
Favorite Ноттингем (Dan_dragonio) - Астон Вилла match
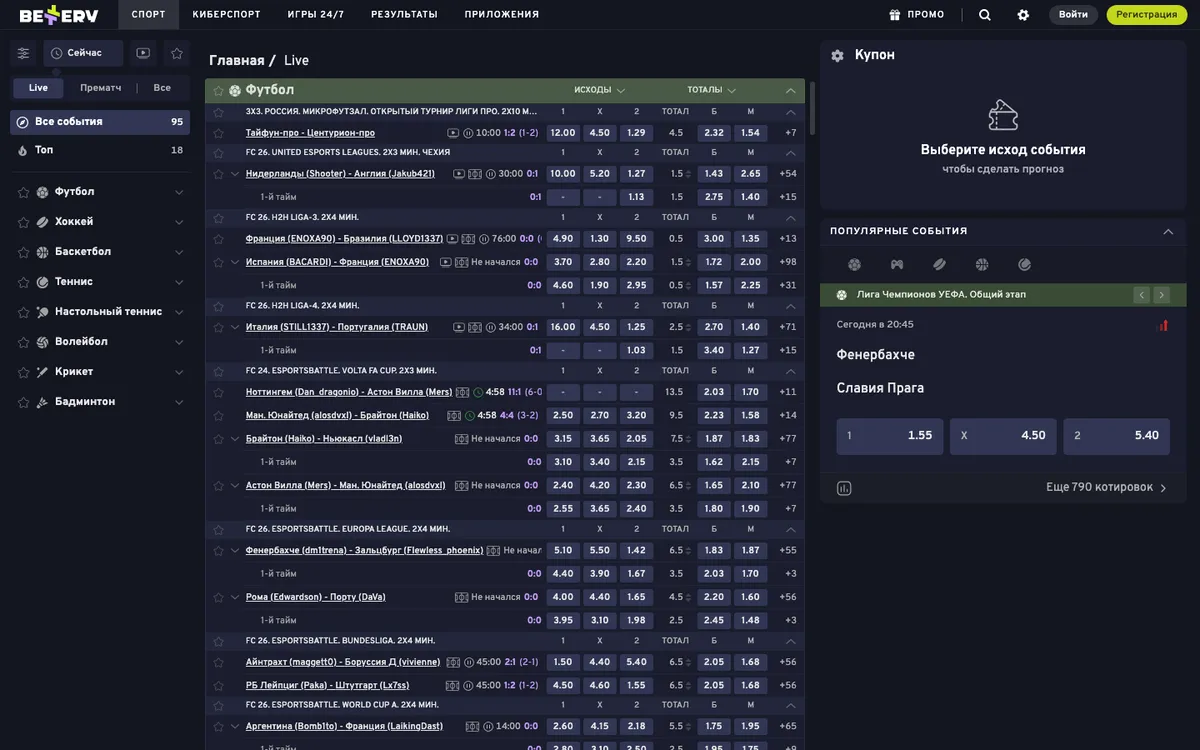[219, 392]
